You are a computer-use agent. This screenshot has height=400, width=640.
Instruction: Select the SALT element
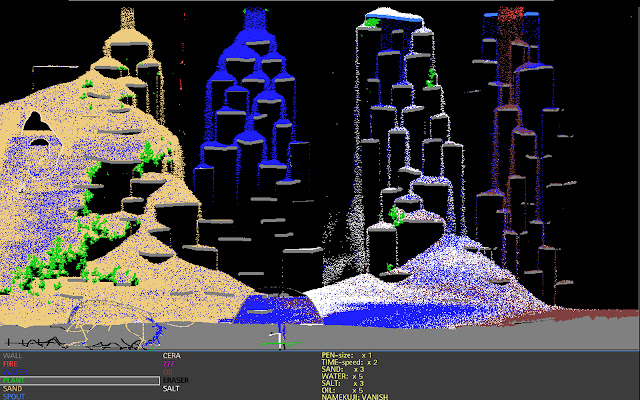(172, 388)
